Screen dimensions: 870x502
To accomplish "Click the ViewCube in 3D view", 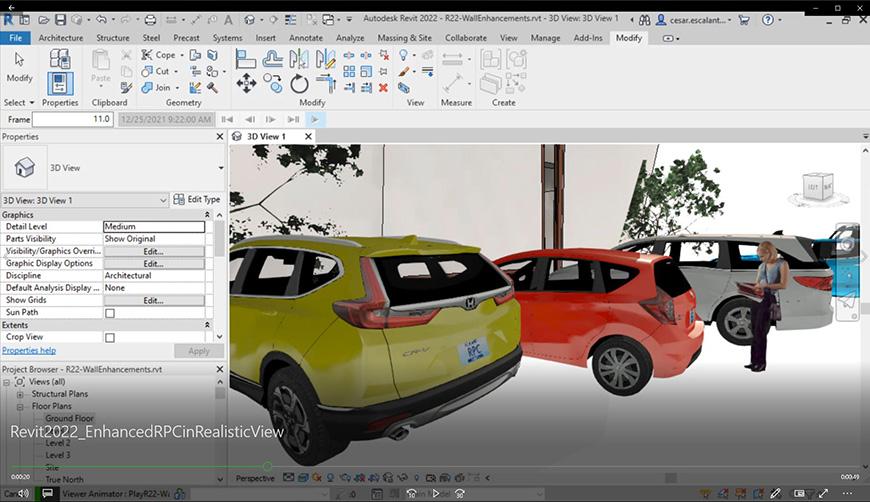I will [818, 187].
